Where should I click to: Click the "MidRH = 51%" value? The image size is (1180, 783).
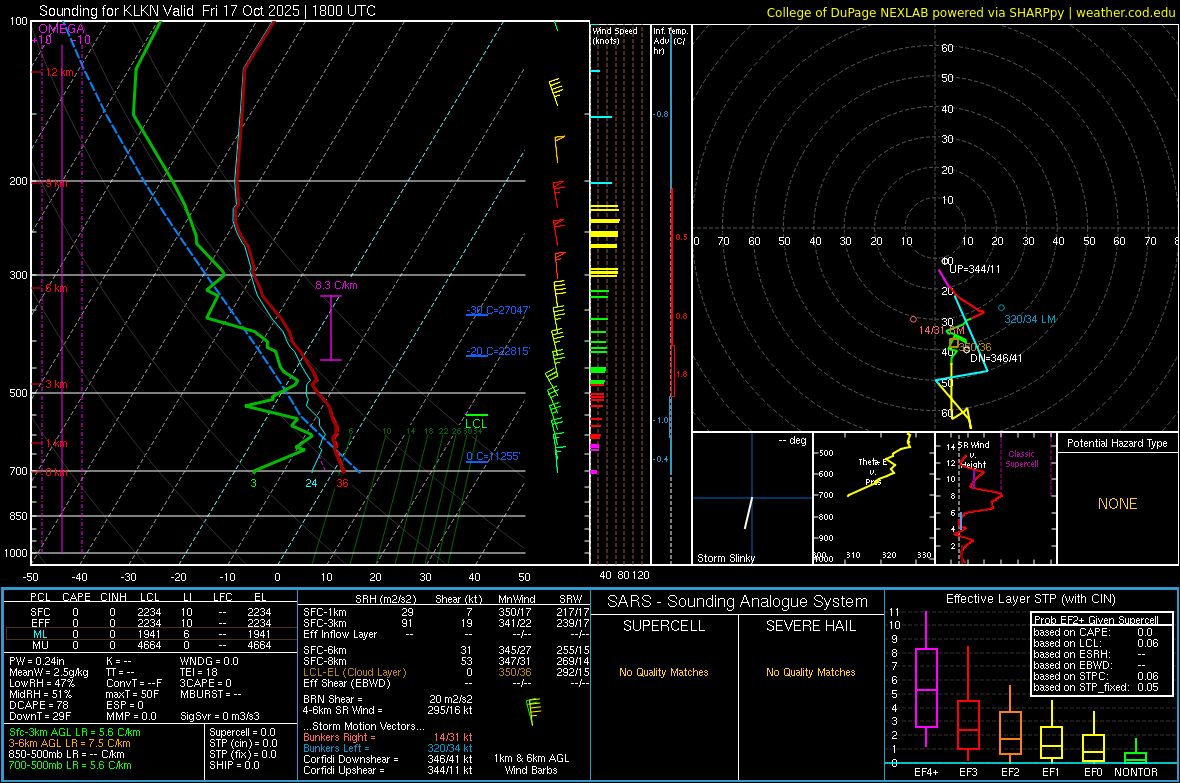40,694
